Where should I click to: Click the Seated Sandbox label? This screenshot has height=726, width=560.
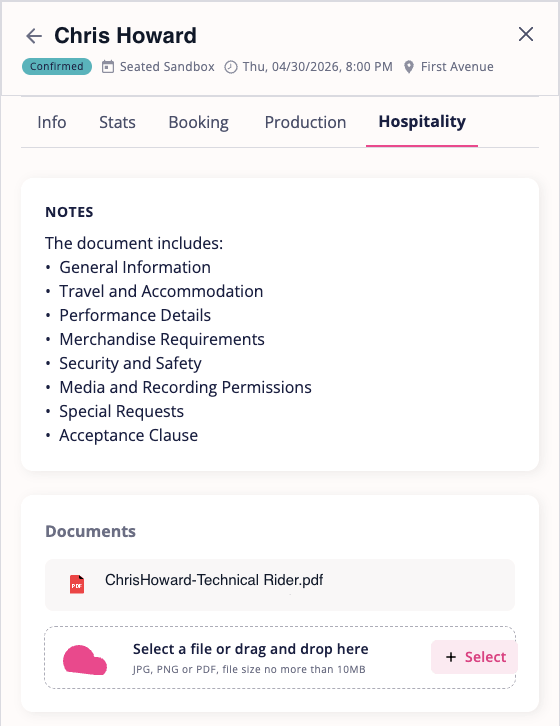pos(167,67)
